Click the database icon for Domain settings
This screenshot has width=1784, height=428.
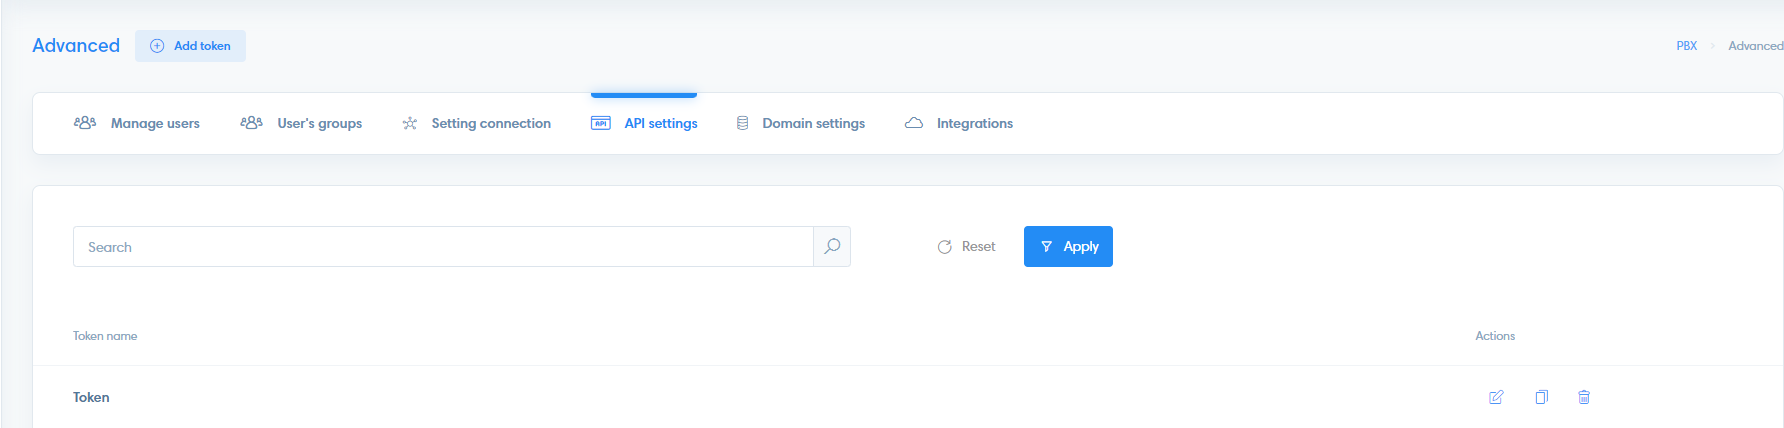coord(742,123)
